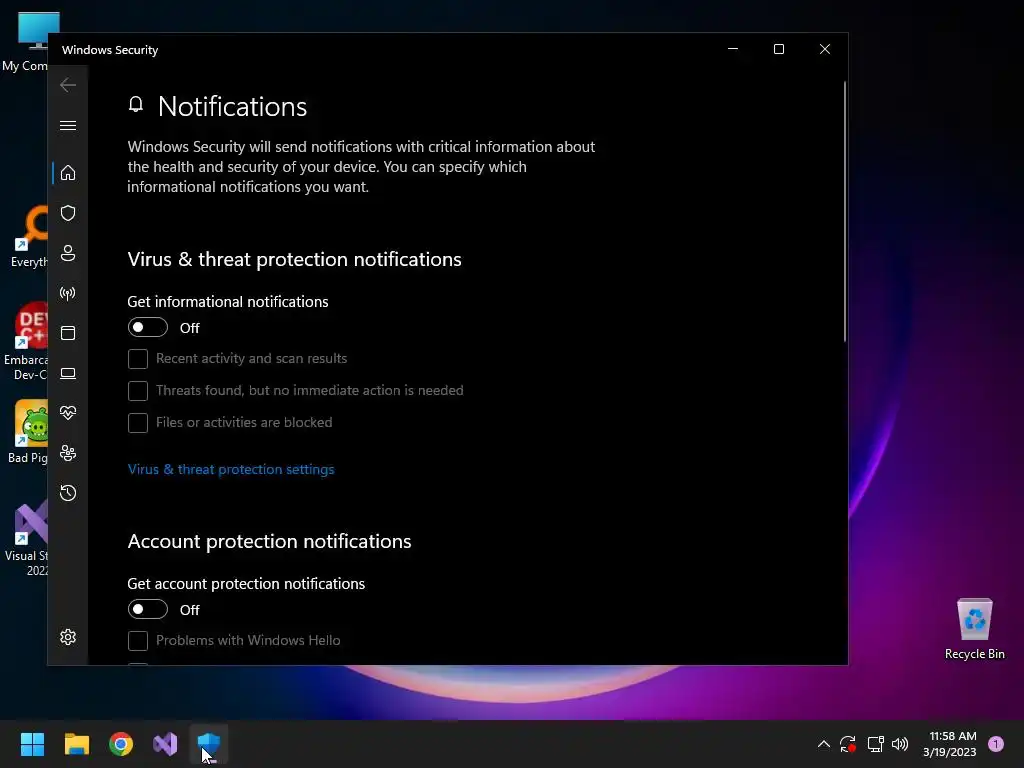
Task: Select Recycle Bin desktop icon
Action: 974,629
